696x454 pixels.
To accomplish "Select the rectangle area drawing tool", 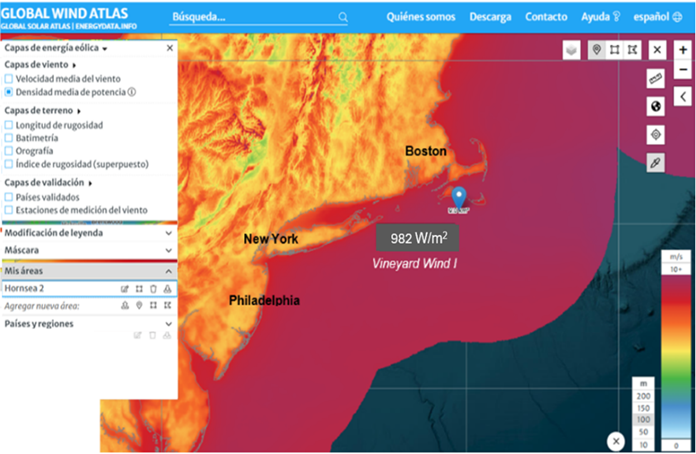I will 615,50.
